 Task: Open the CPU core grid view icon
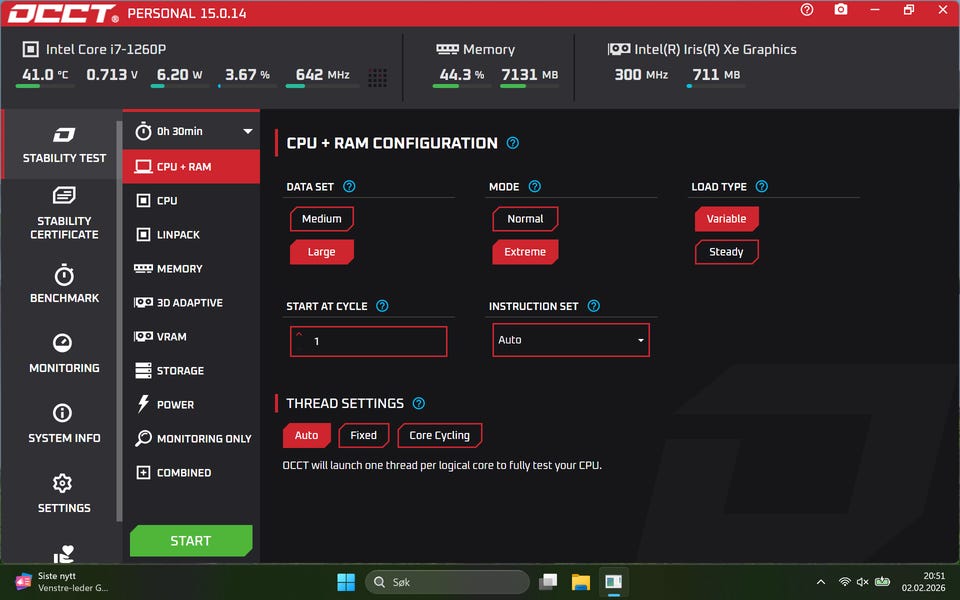[x=378, y=78]
